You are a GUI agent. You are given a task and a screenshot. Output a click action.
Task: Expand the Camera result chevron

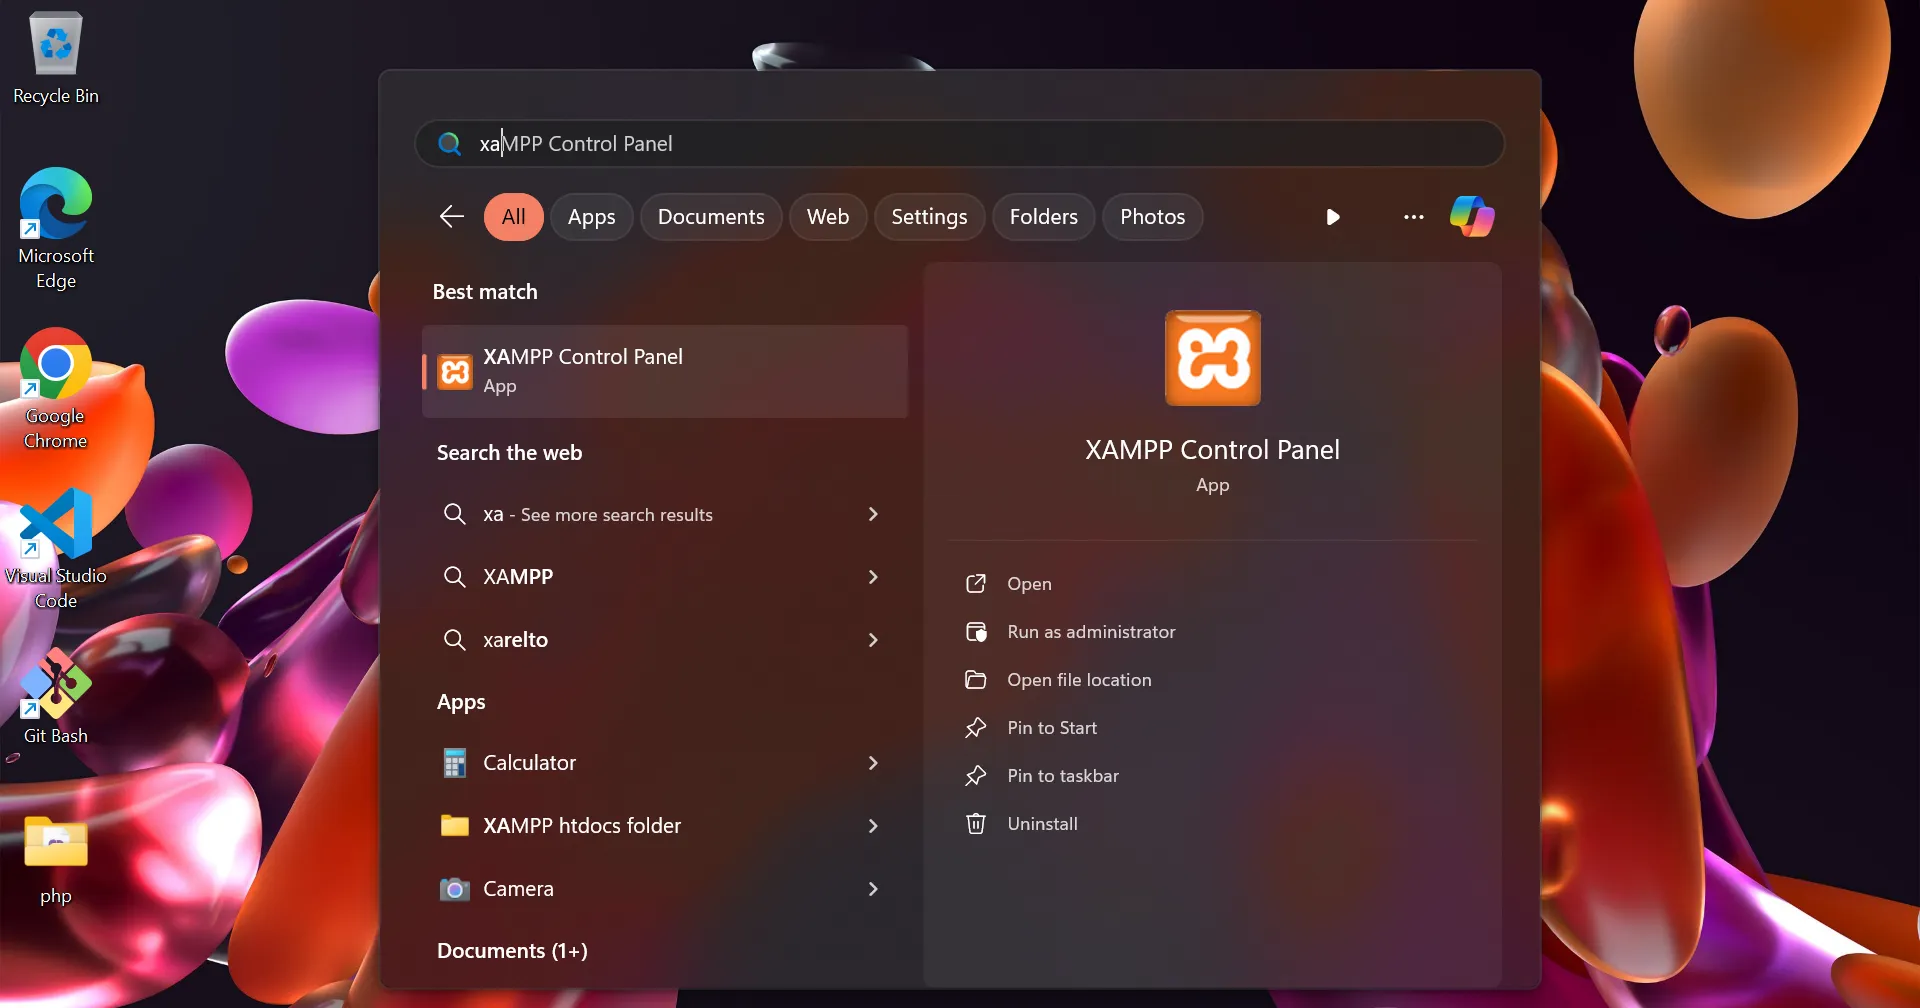point(873,889)
